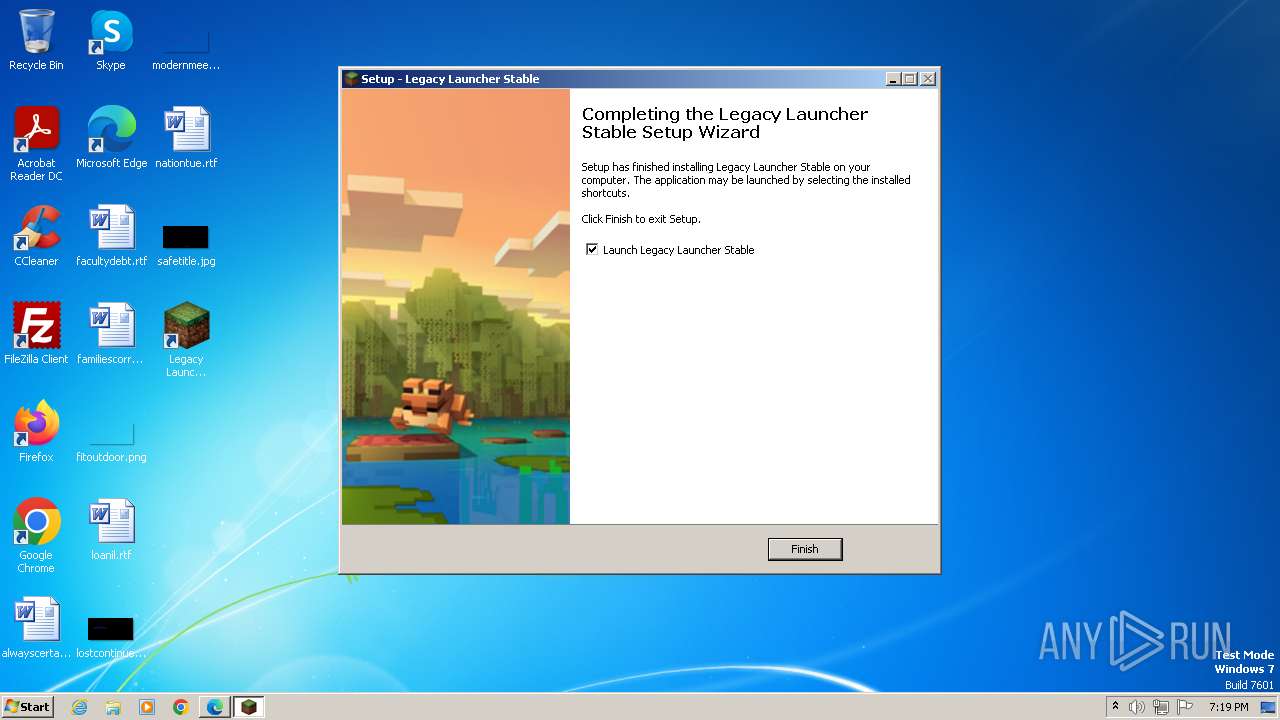
Task: Select alwayscerta... document icon
Action: 36,628
